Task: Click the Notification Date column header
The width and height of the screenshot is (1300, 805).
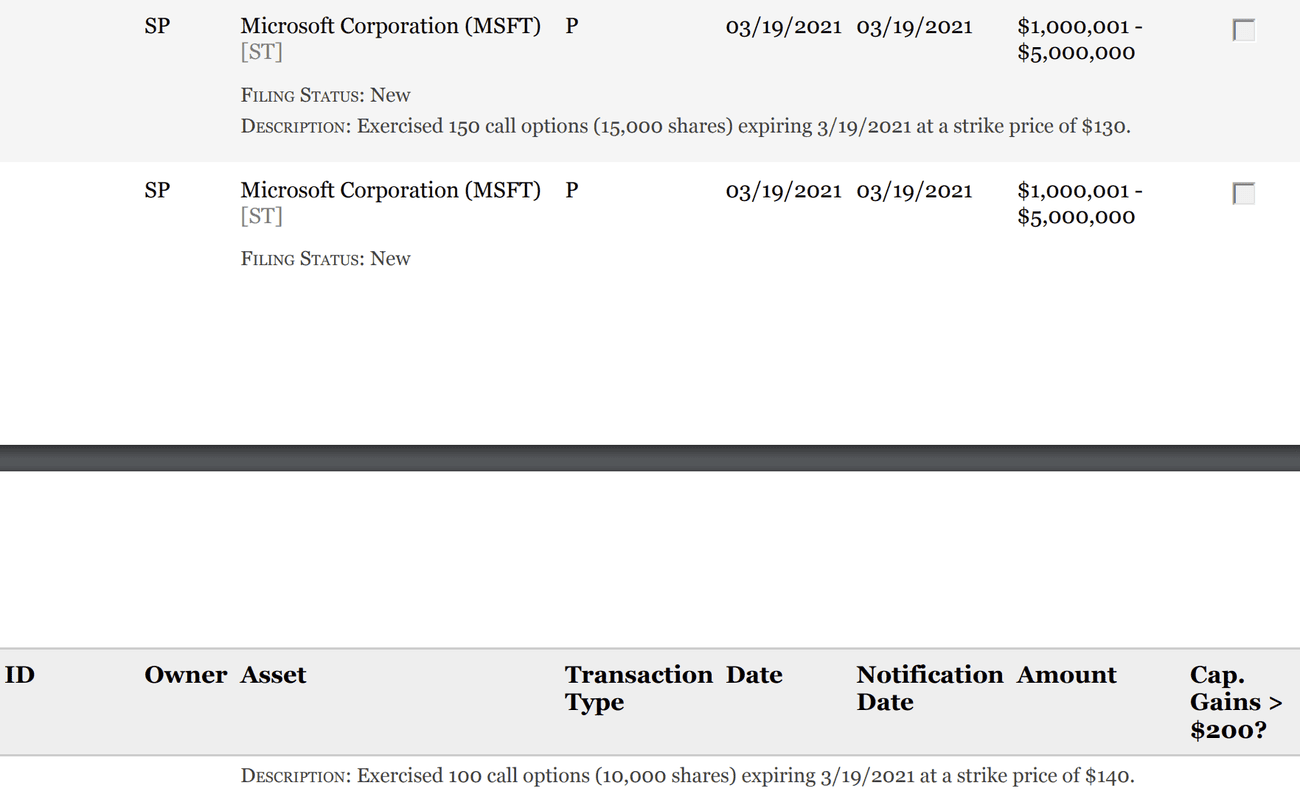Action: point(929,688)
